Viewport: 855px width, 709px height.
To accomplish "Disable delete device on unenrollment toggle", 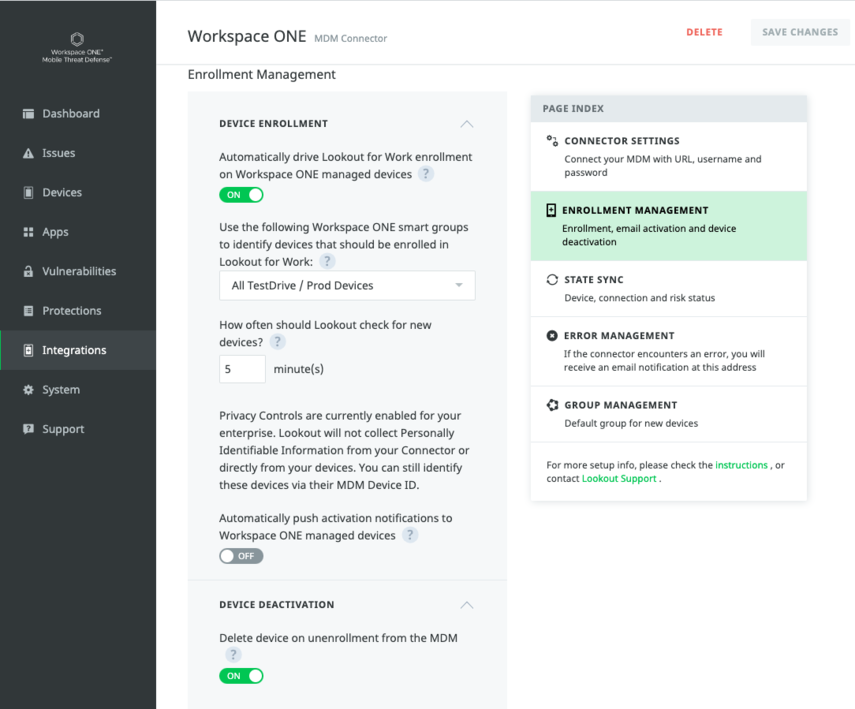I will (241, 676).
